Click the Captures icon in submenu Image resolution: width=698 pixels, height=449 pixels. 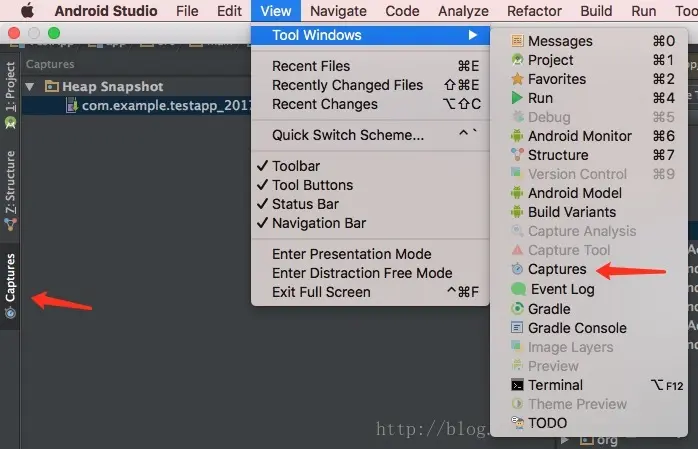(517, 269)
